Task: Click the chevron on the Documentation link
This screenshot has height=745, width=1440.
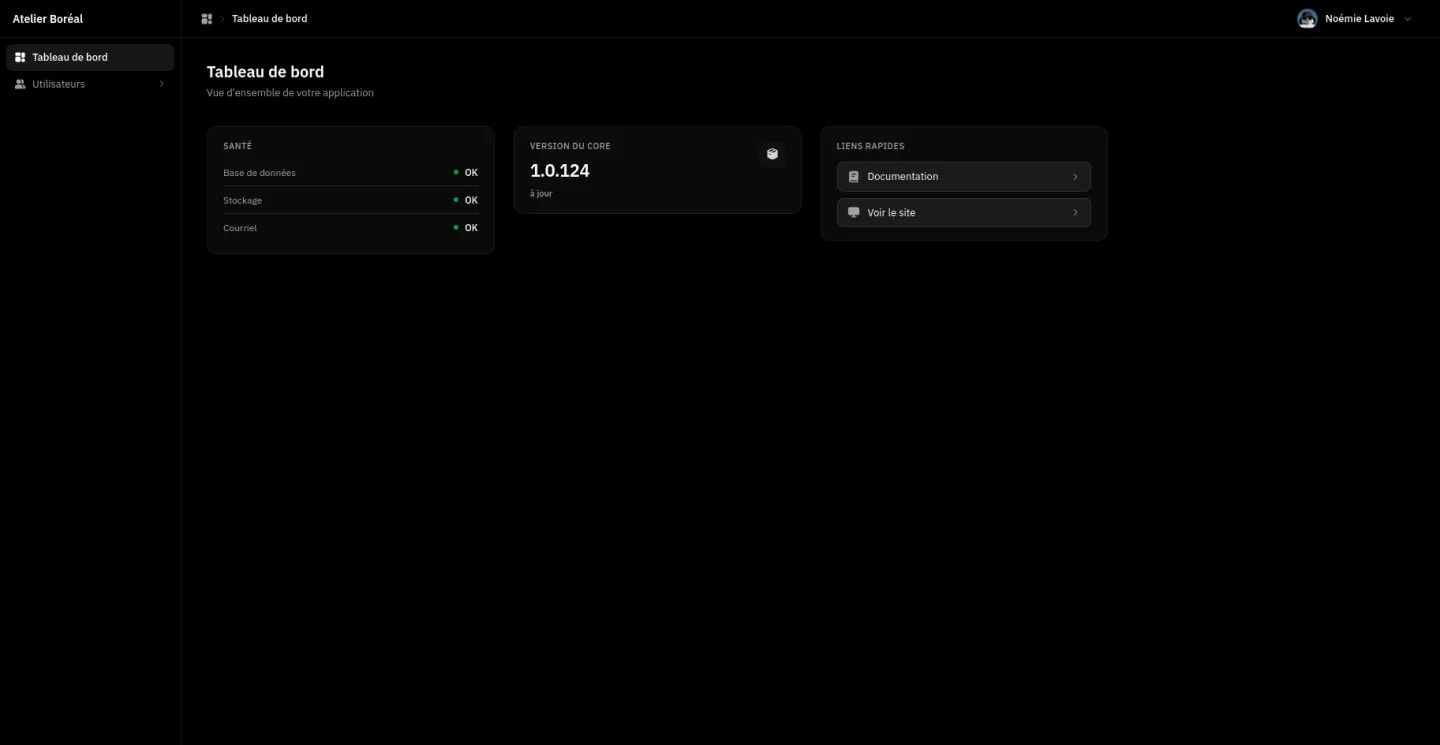Action: pyautogui.click(x=1075, y=176)
